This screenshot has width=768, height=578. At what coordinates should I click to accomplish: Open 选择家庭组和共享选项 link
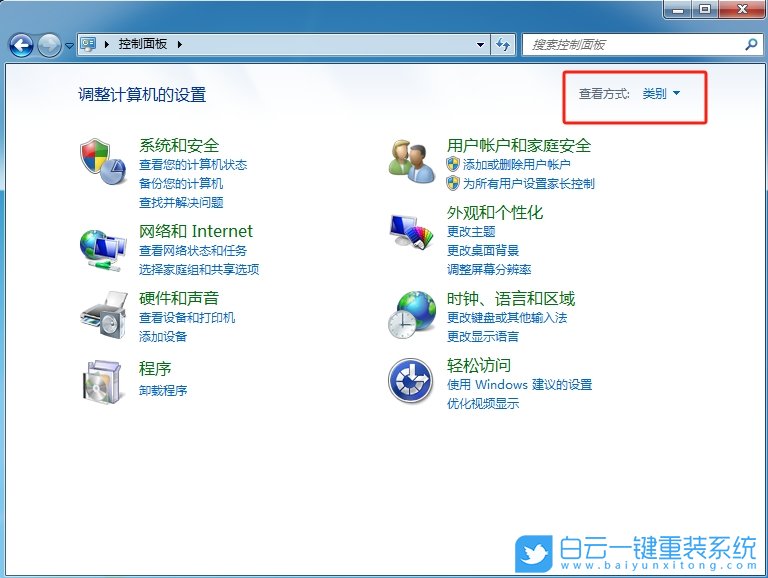199,269
